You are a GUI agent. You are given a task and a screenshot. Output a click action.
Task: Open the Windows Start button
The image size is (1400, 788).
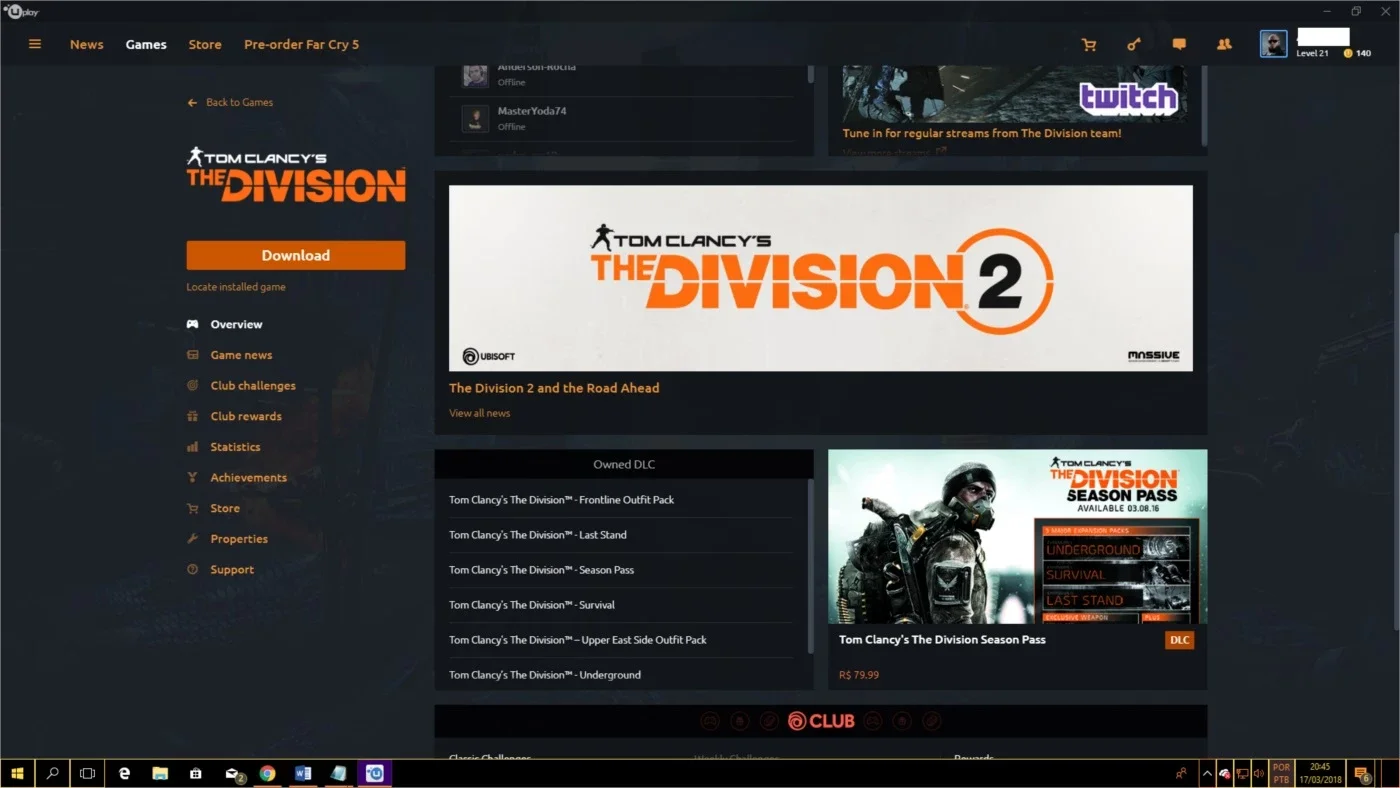coord(17,773)
